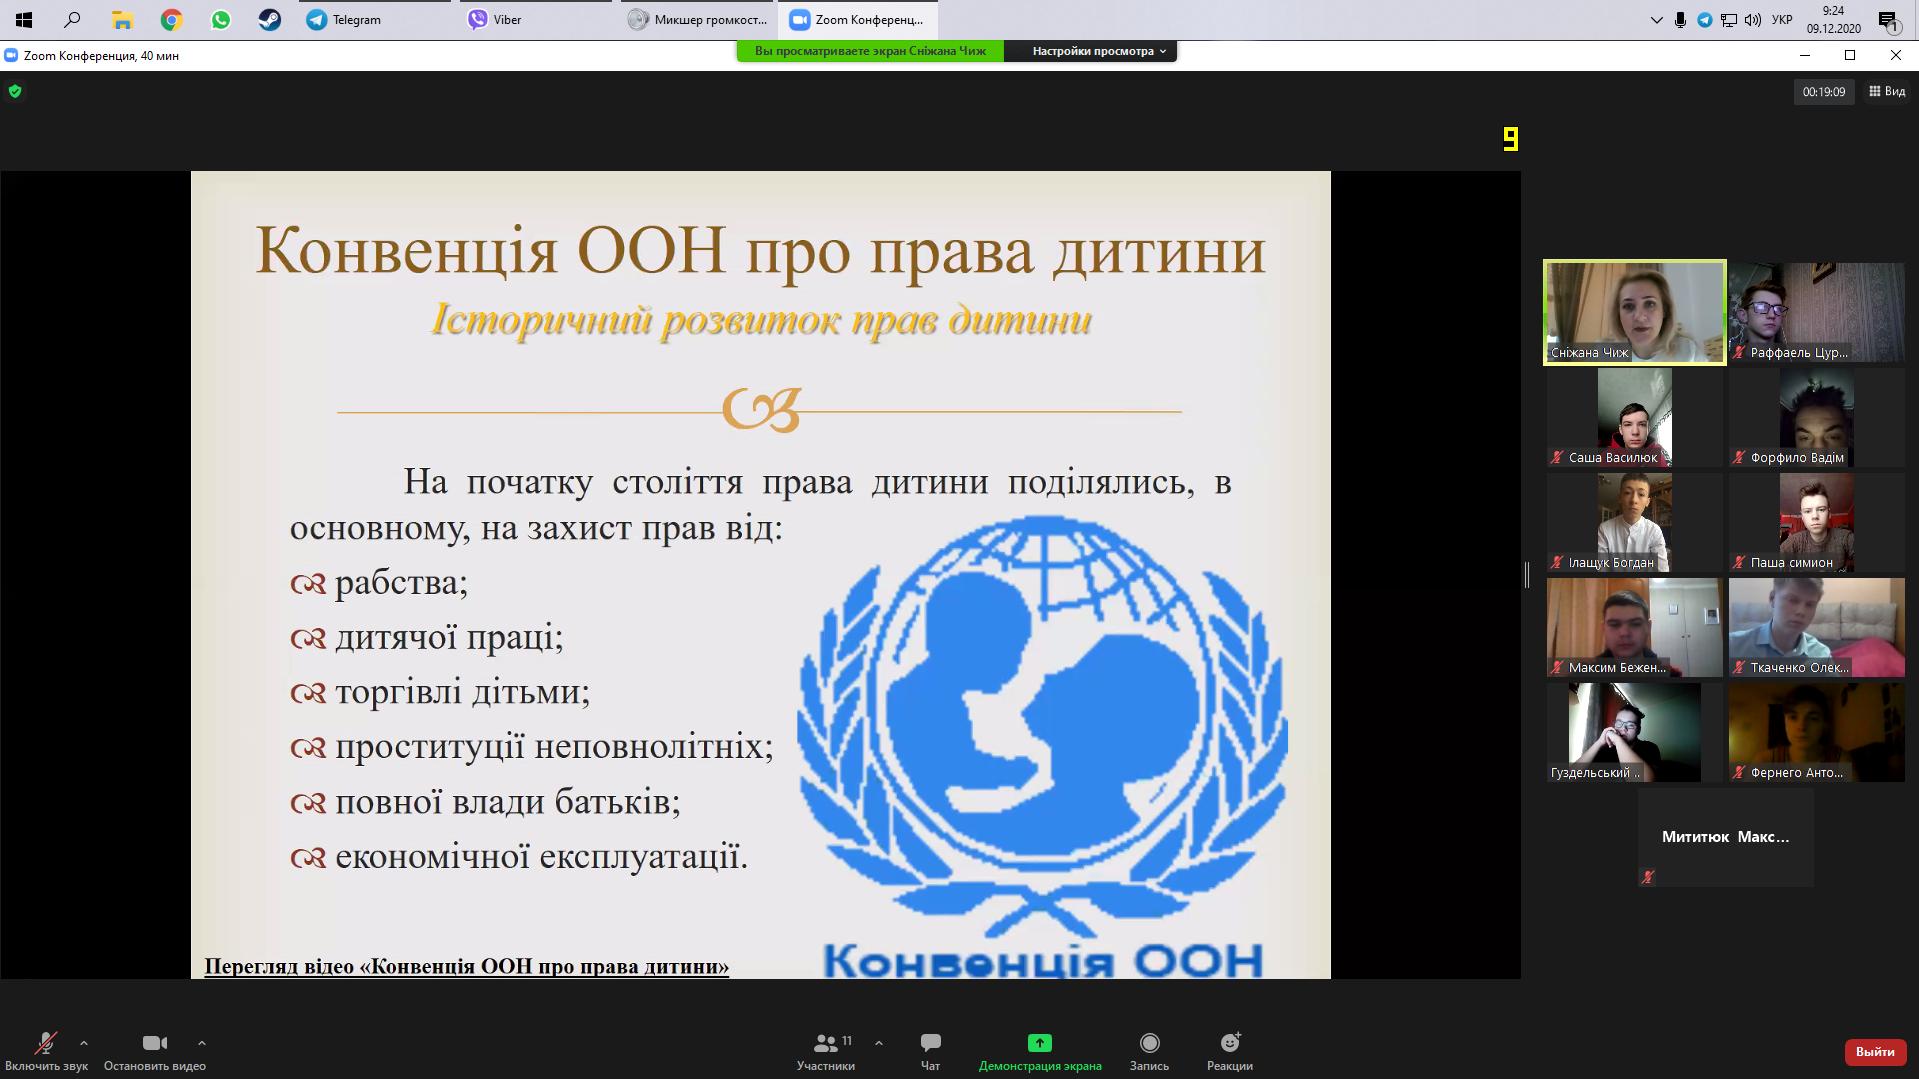Viewport: 1919px width, 1079px height.
Task: Select Раффаель Цур... video thumbnail
Action: pos(1817,312)
